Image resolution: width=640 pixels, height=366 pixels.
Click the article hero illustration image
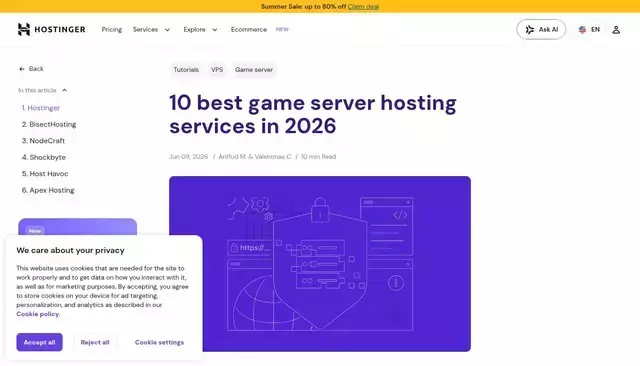click(320, 264)
